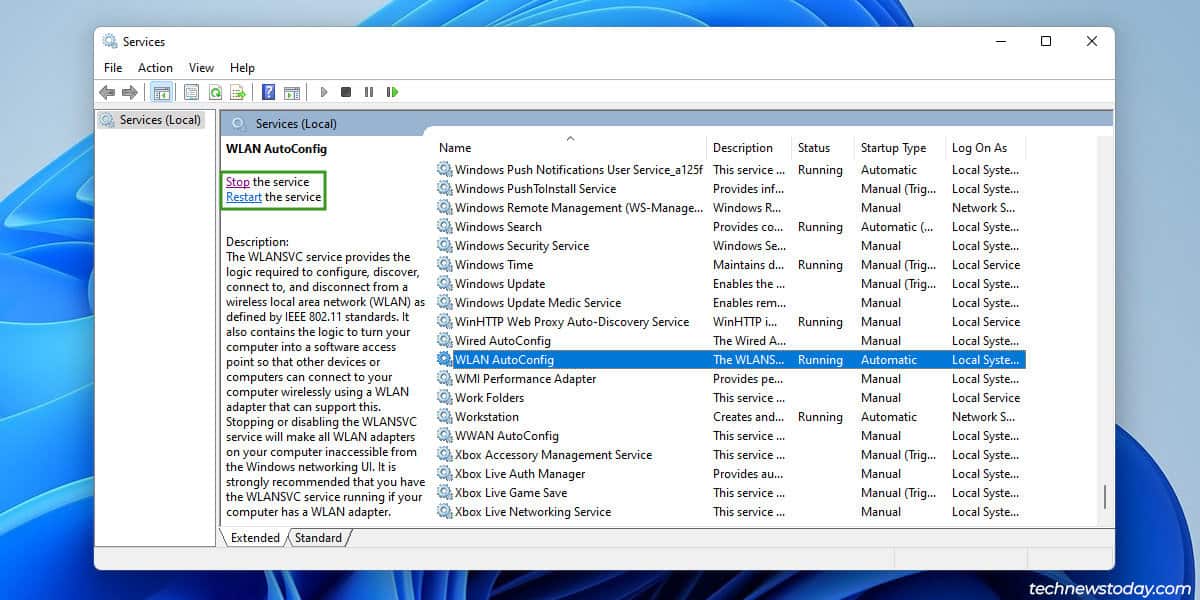This screenshot has width=1200, height=600.
Task: Click Restart the service link
Action: pyautogui.click(x=244, y=197)
